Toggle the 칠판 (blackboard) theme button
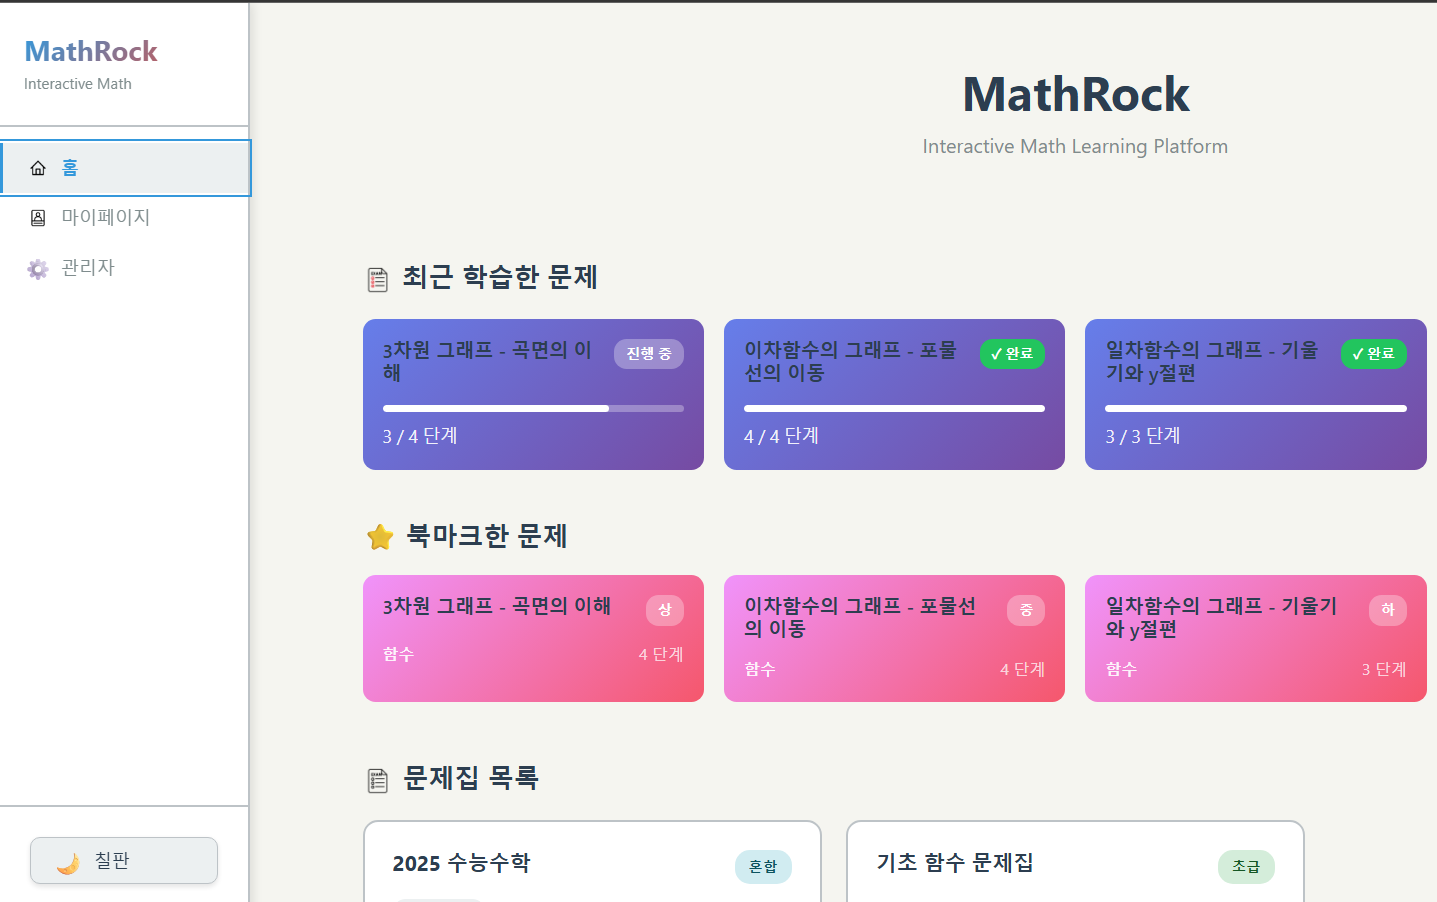This screenshot has width=1437, height=902. 124,860
